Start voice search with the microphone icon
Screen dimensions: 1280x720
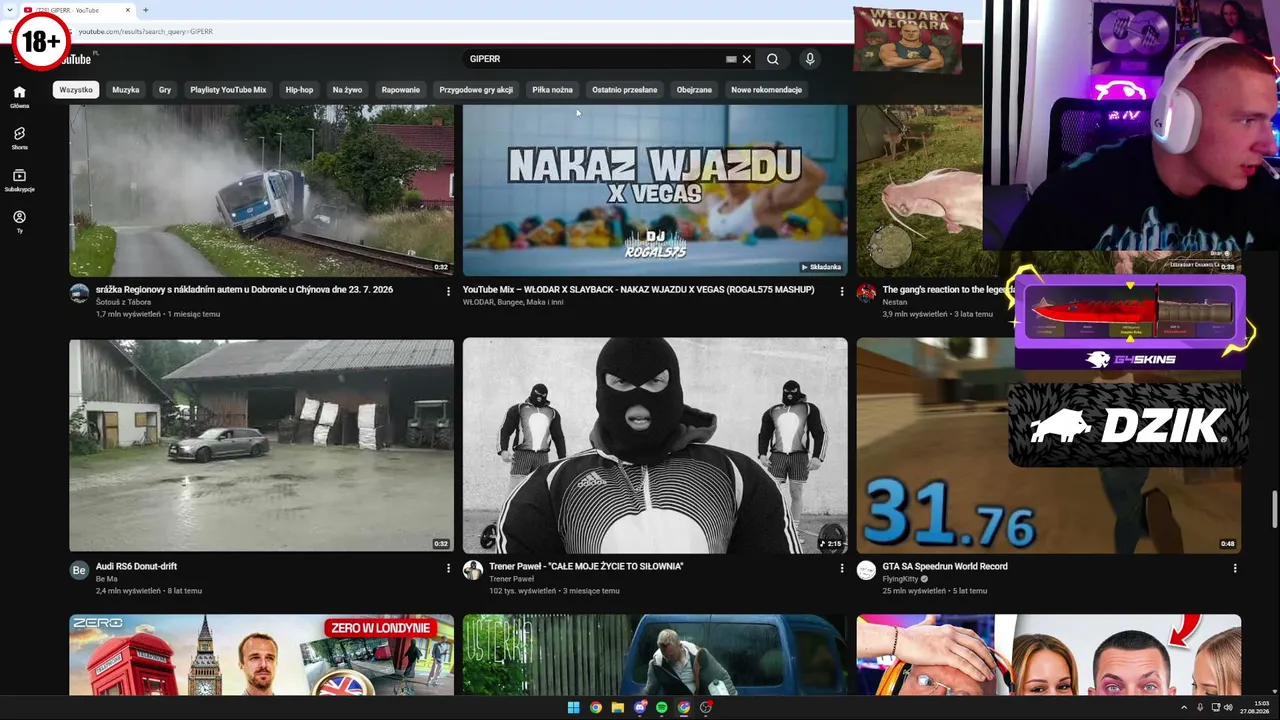[810, 59]
